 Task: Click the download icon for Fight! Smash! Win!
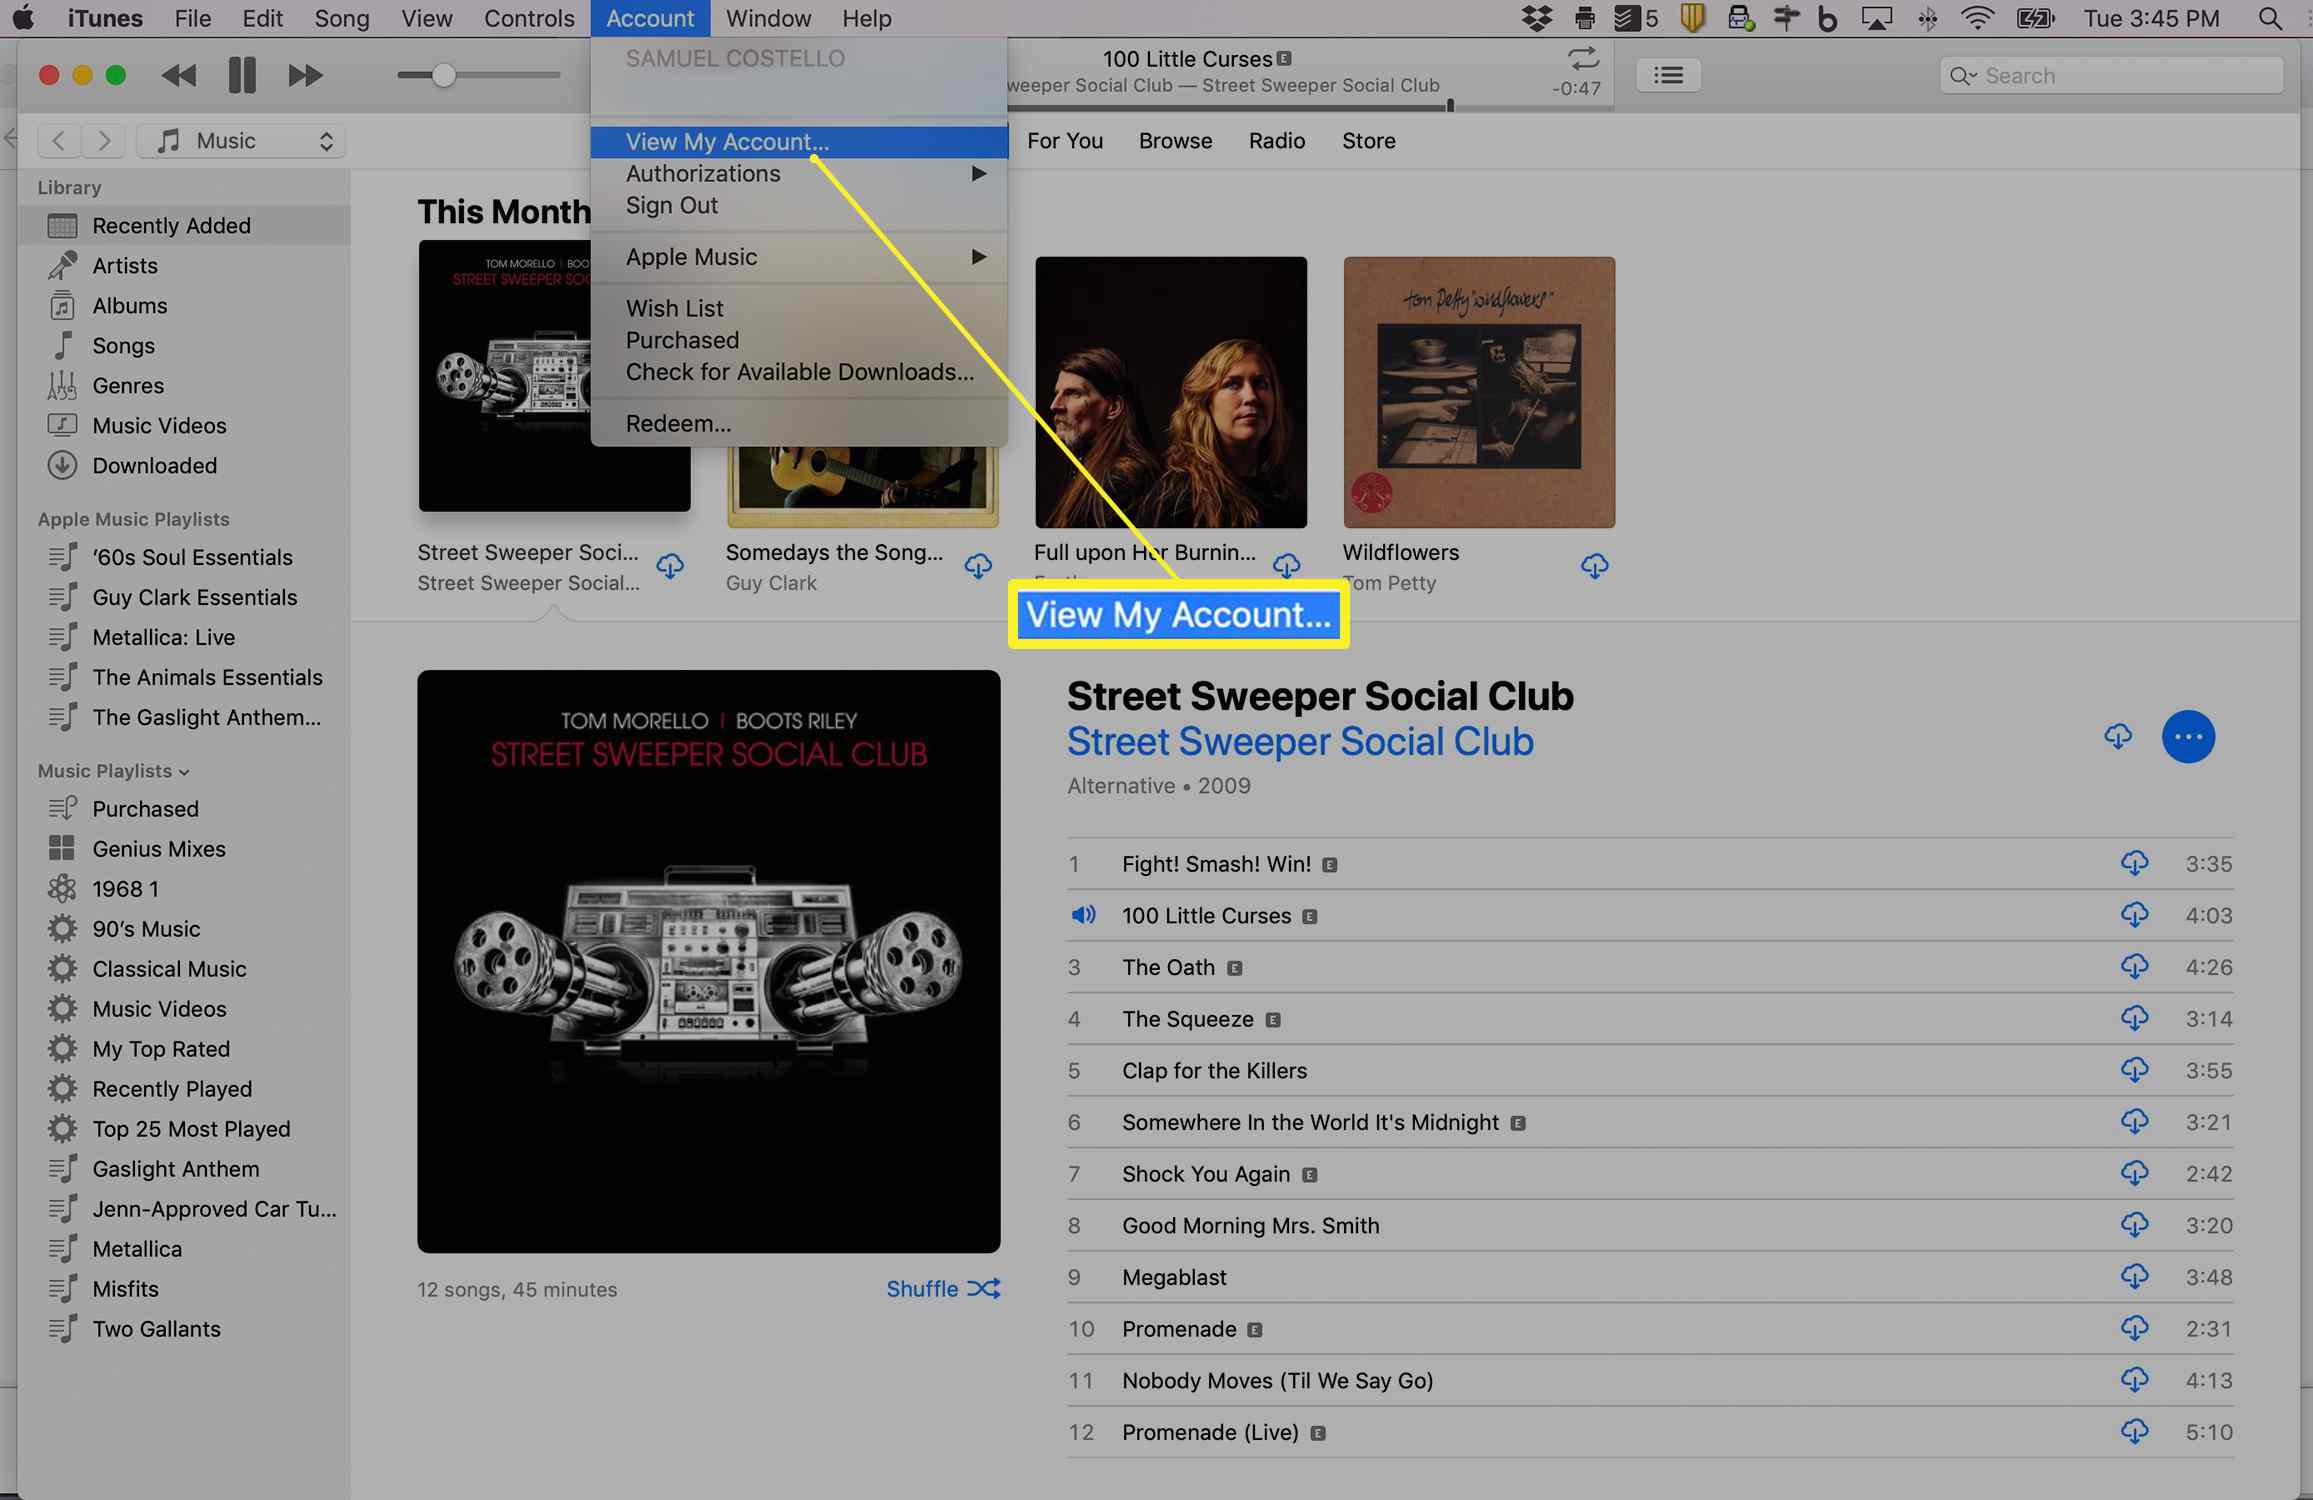point(2131,863)
